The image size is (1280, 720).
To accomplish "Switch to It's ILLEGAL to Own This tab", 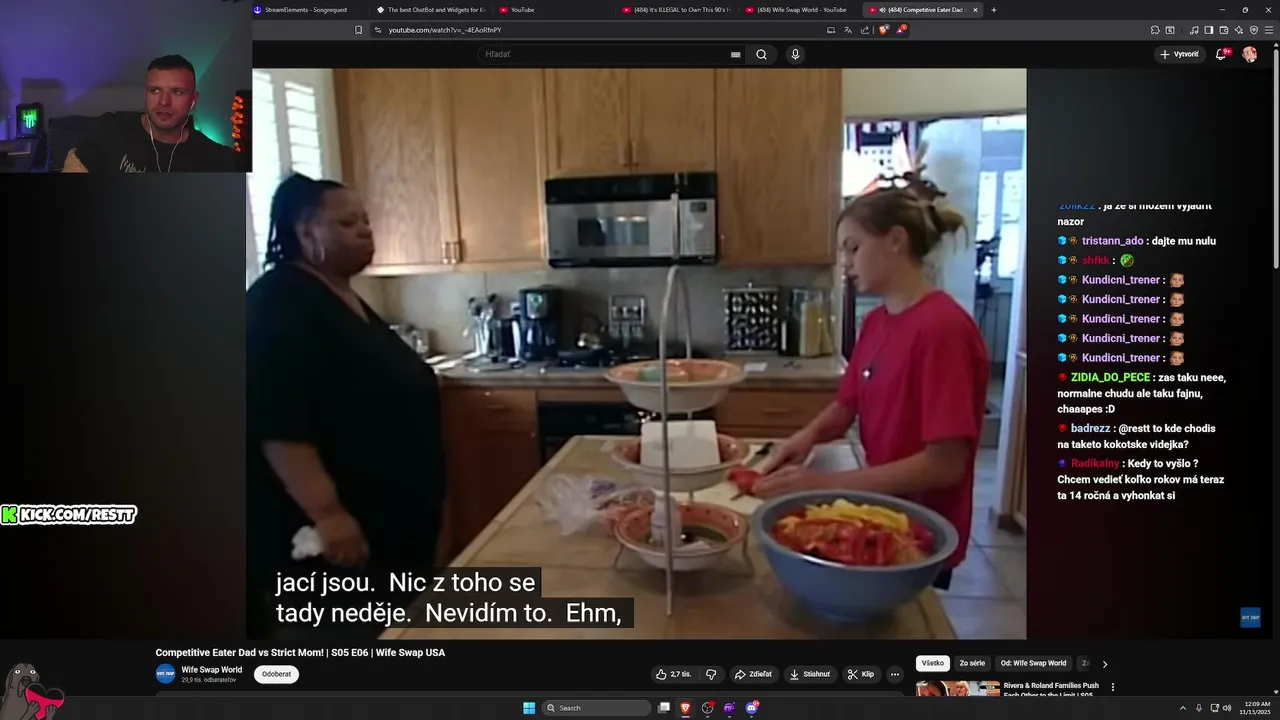I will click(678, 9).
